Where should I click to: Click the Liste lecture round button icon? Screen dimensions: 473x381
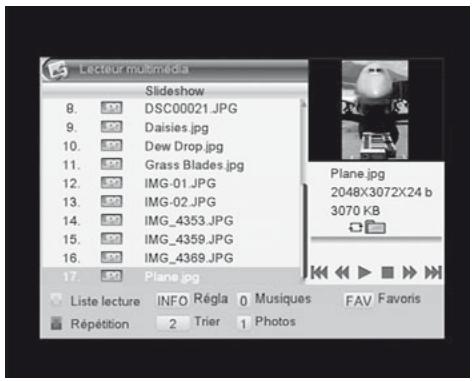[56, 300]
